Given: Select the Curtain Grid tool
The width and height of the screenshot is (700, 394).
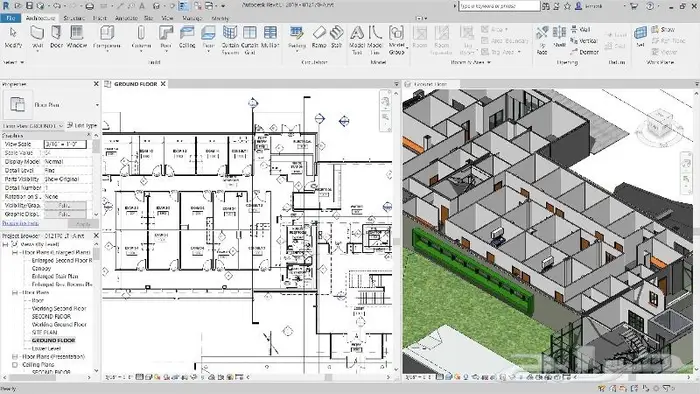Looking at the screenshot, I should 250,39.
